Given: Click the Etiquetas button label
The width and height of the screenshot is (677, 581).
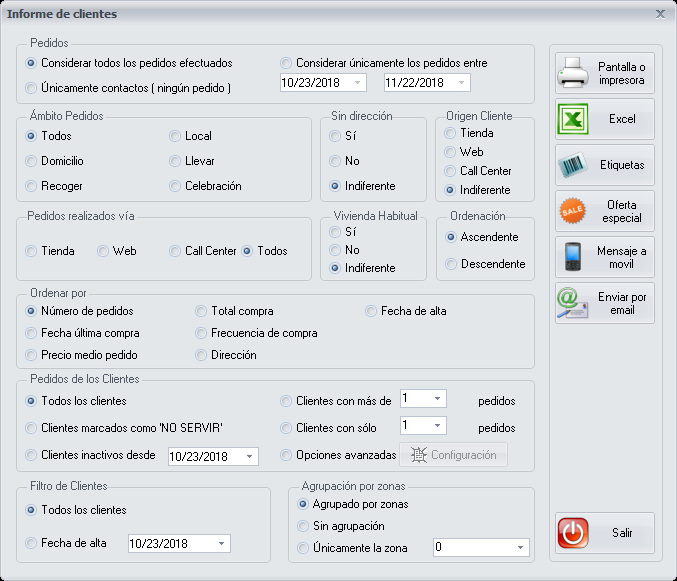Looking at the screenshot, I should [622, 165].
